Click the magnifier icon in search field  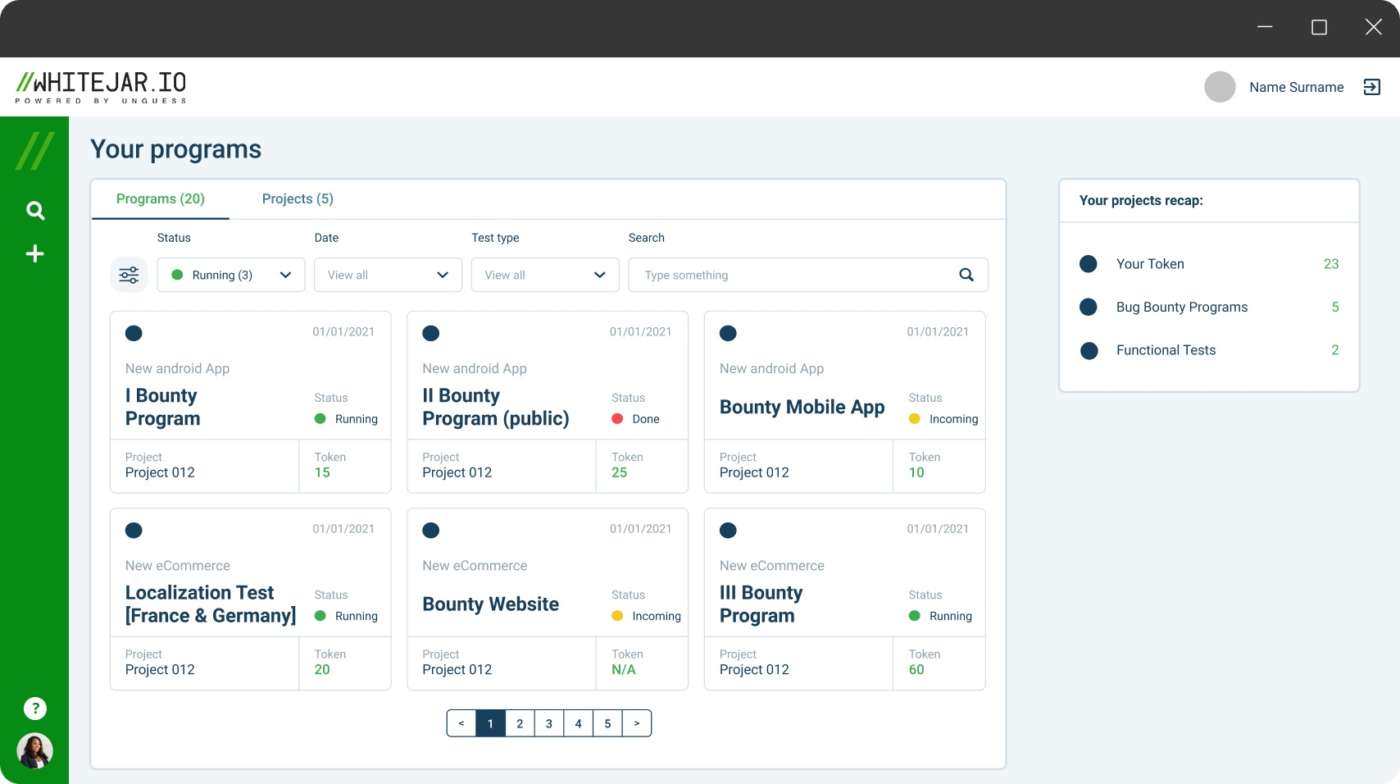[966, 275]
